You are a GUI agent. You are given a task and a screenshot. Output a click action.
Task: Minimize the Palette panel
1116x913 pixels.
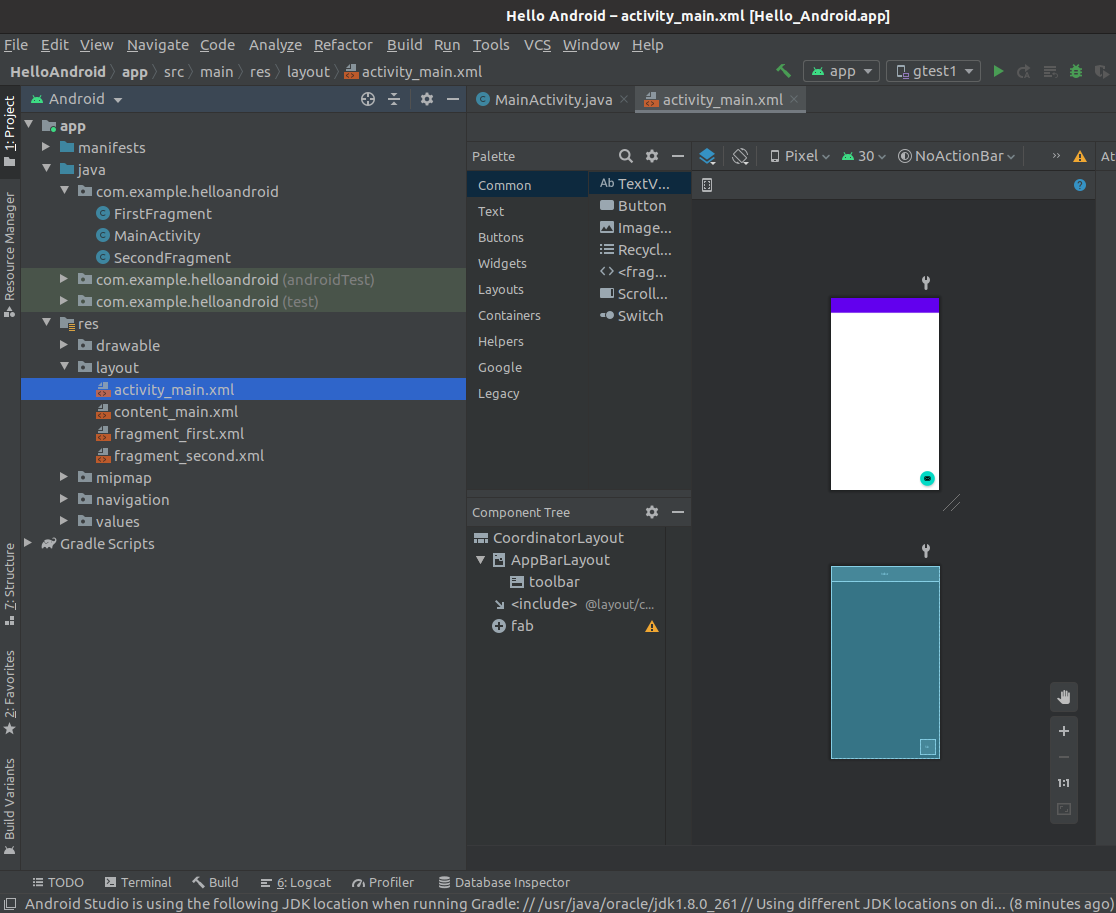tap(678, 156)
